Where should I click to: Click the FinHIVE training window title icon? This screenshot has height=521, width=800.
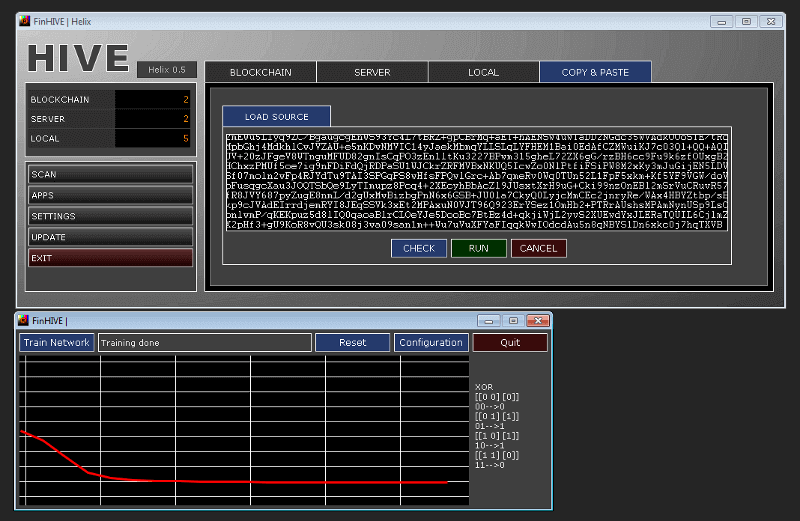(x=23, y=320)
